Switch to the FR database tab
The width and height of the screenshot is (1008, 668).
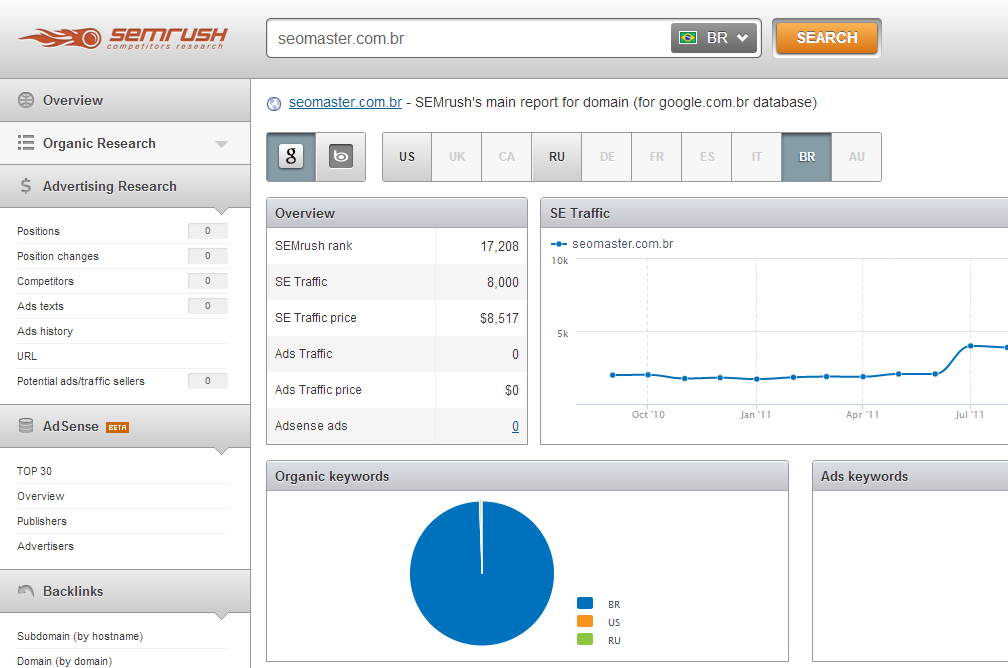point(657,157)
